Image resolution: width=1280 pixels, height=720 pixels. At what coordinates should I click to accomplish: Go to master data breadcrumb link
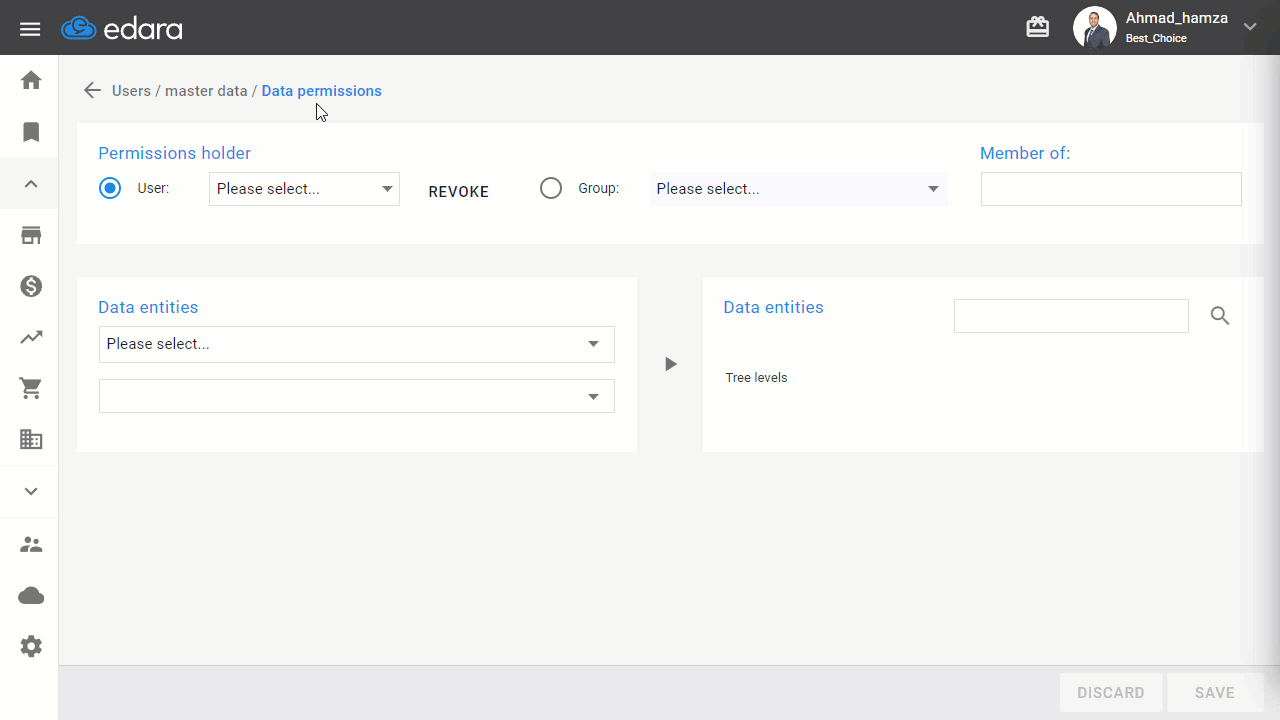coord(206,91)
